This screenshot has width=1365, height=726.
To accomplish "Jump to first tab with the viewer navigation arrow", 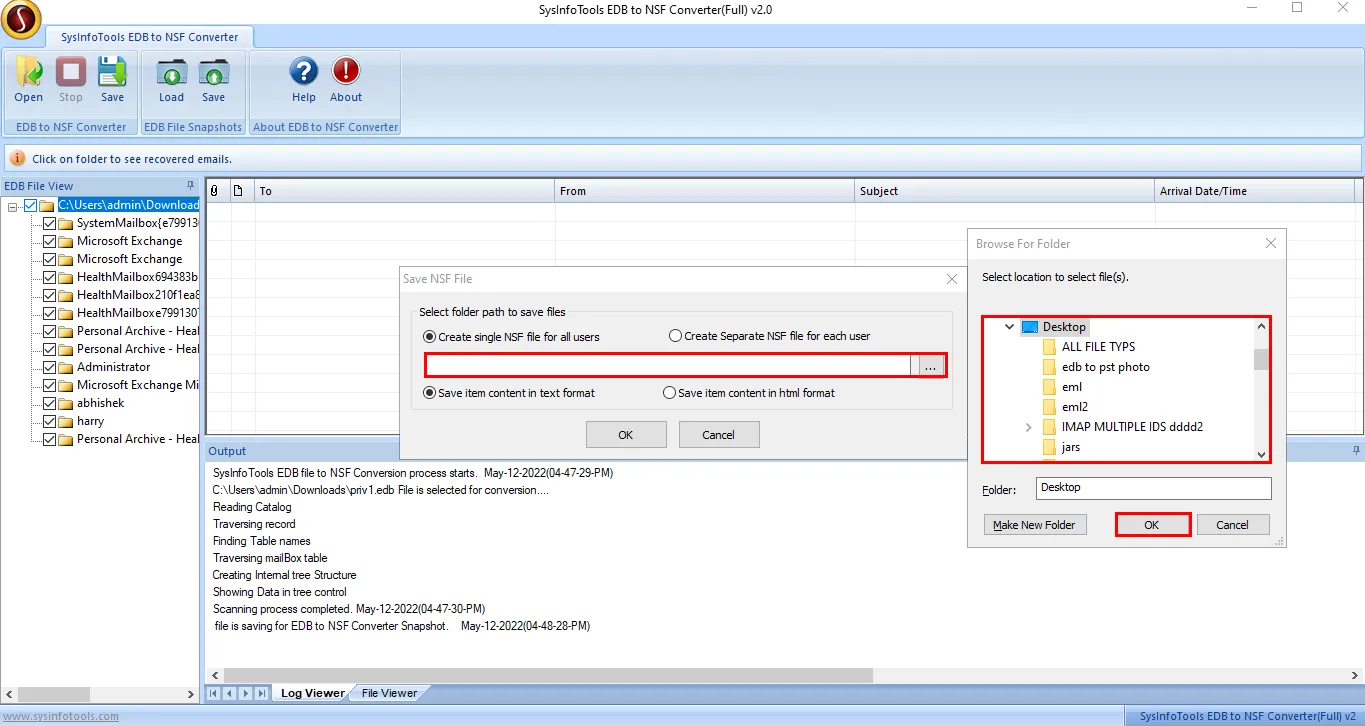I will point(214,693).
